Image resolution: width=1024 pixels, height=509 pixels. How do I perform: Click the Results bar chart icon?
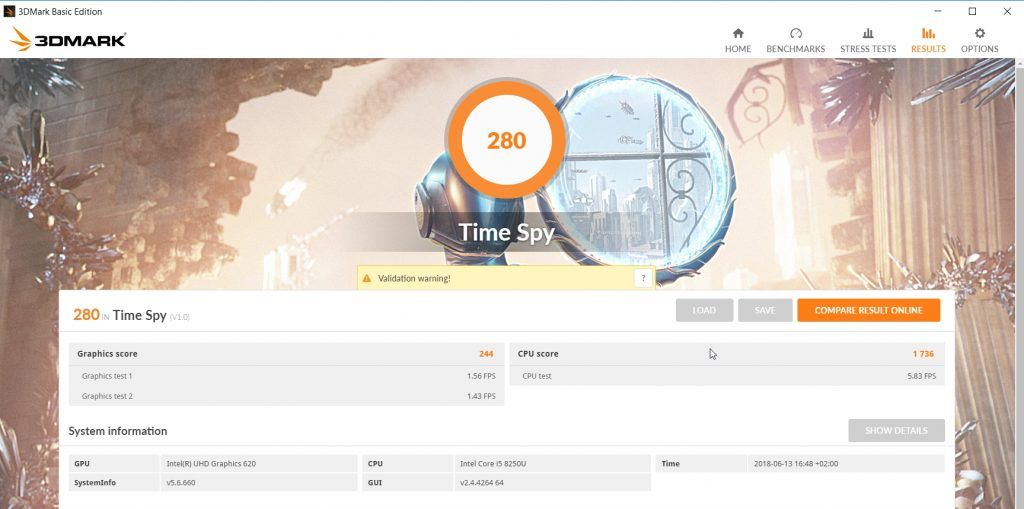click(928, 33)
